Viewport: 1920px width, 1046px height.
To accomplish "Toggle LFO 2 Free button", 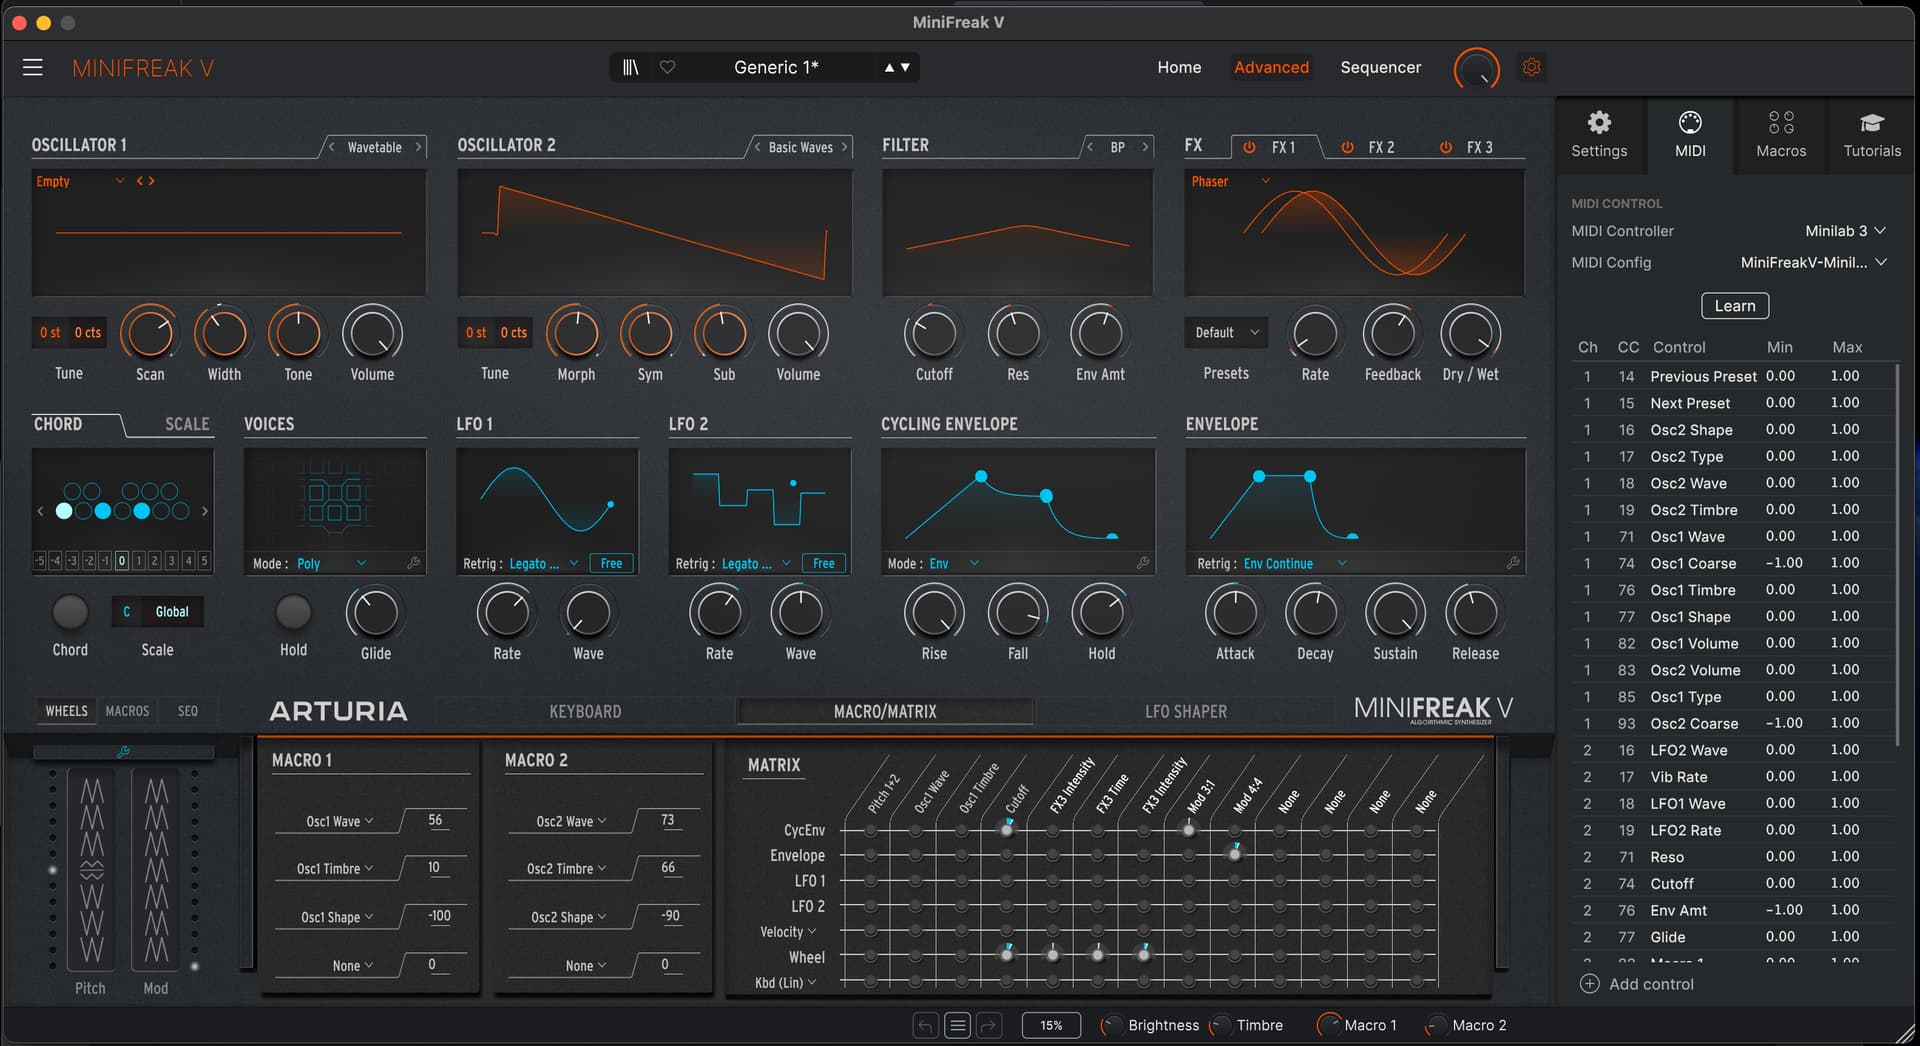I will click(823, 563).
